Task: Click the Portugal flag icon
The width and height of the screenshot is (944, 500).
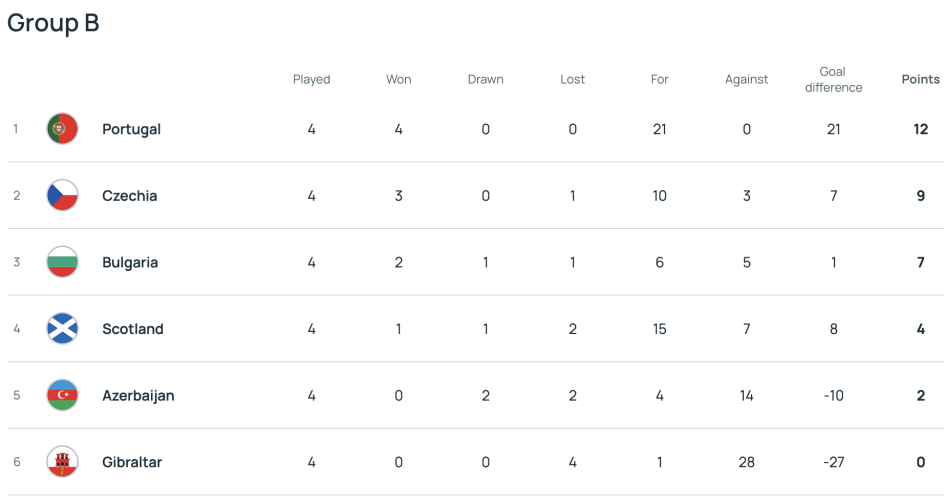Action: [x=62, y=129]
